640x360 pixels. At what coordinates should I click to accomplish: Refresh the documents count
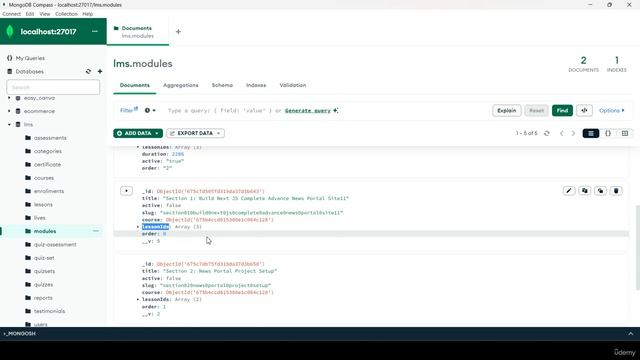tap(547, 133)
